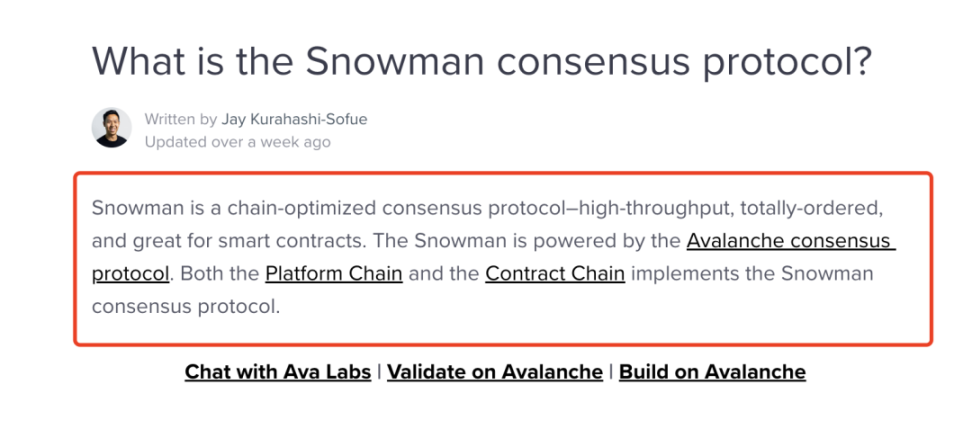Click the Chat with Ava Labs link
Image resolution: width=972 pixels, height=429 pixels.
pos(277,372)
